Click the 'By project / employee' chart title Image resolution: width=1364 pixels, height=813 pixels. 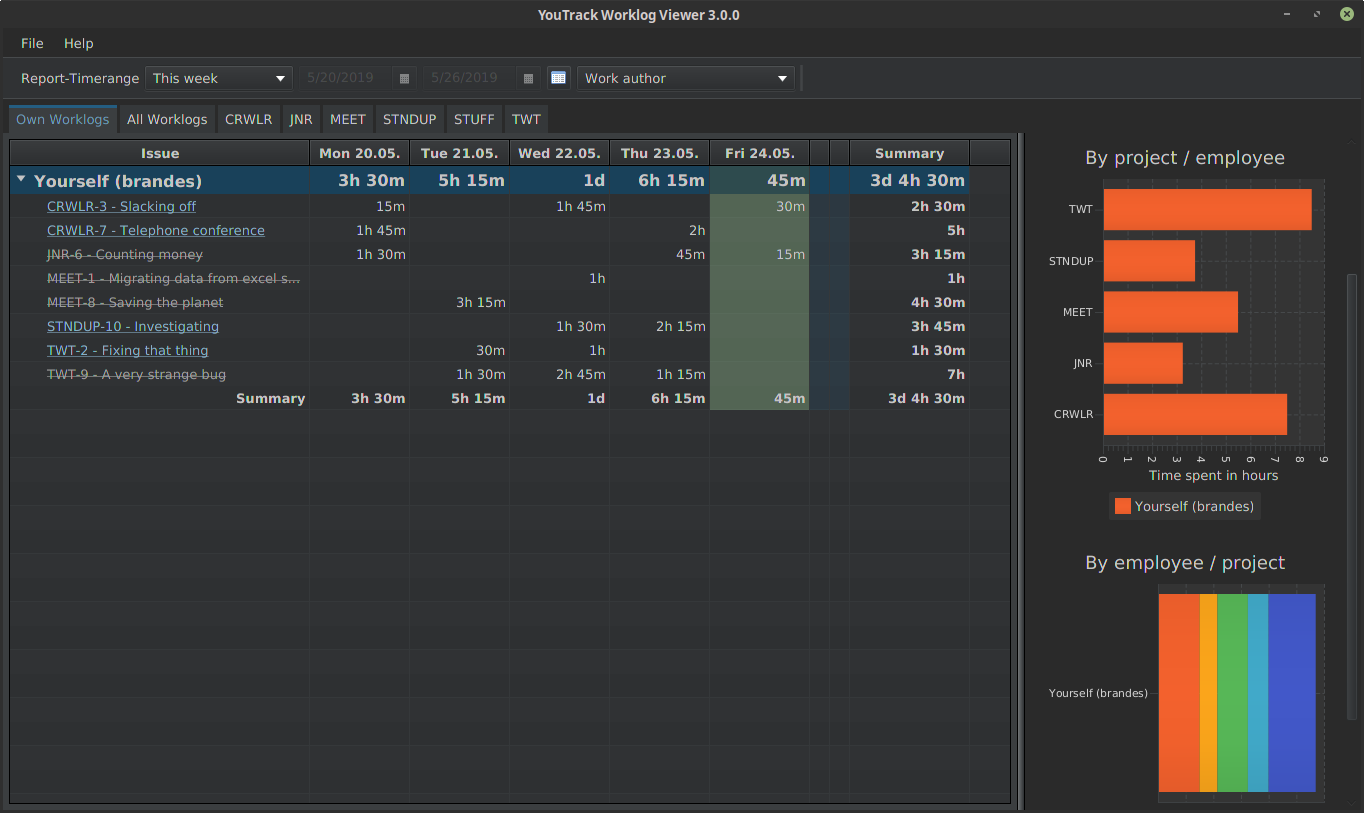[x=1185, y=157]
